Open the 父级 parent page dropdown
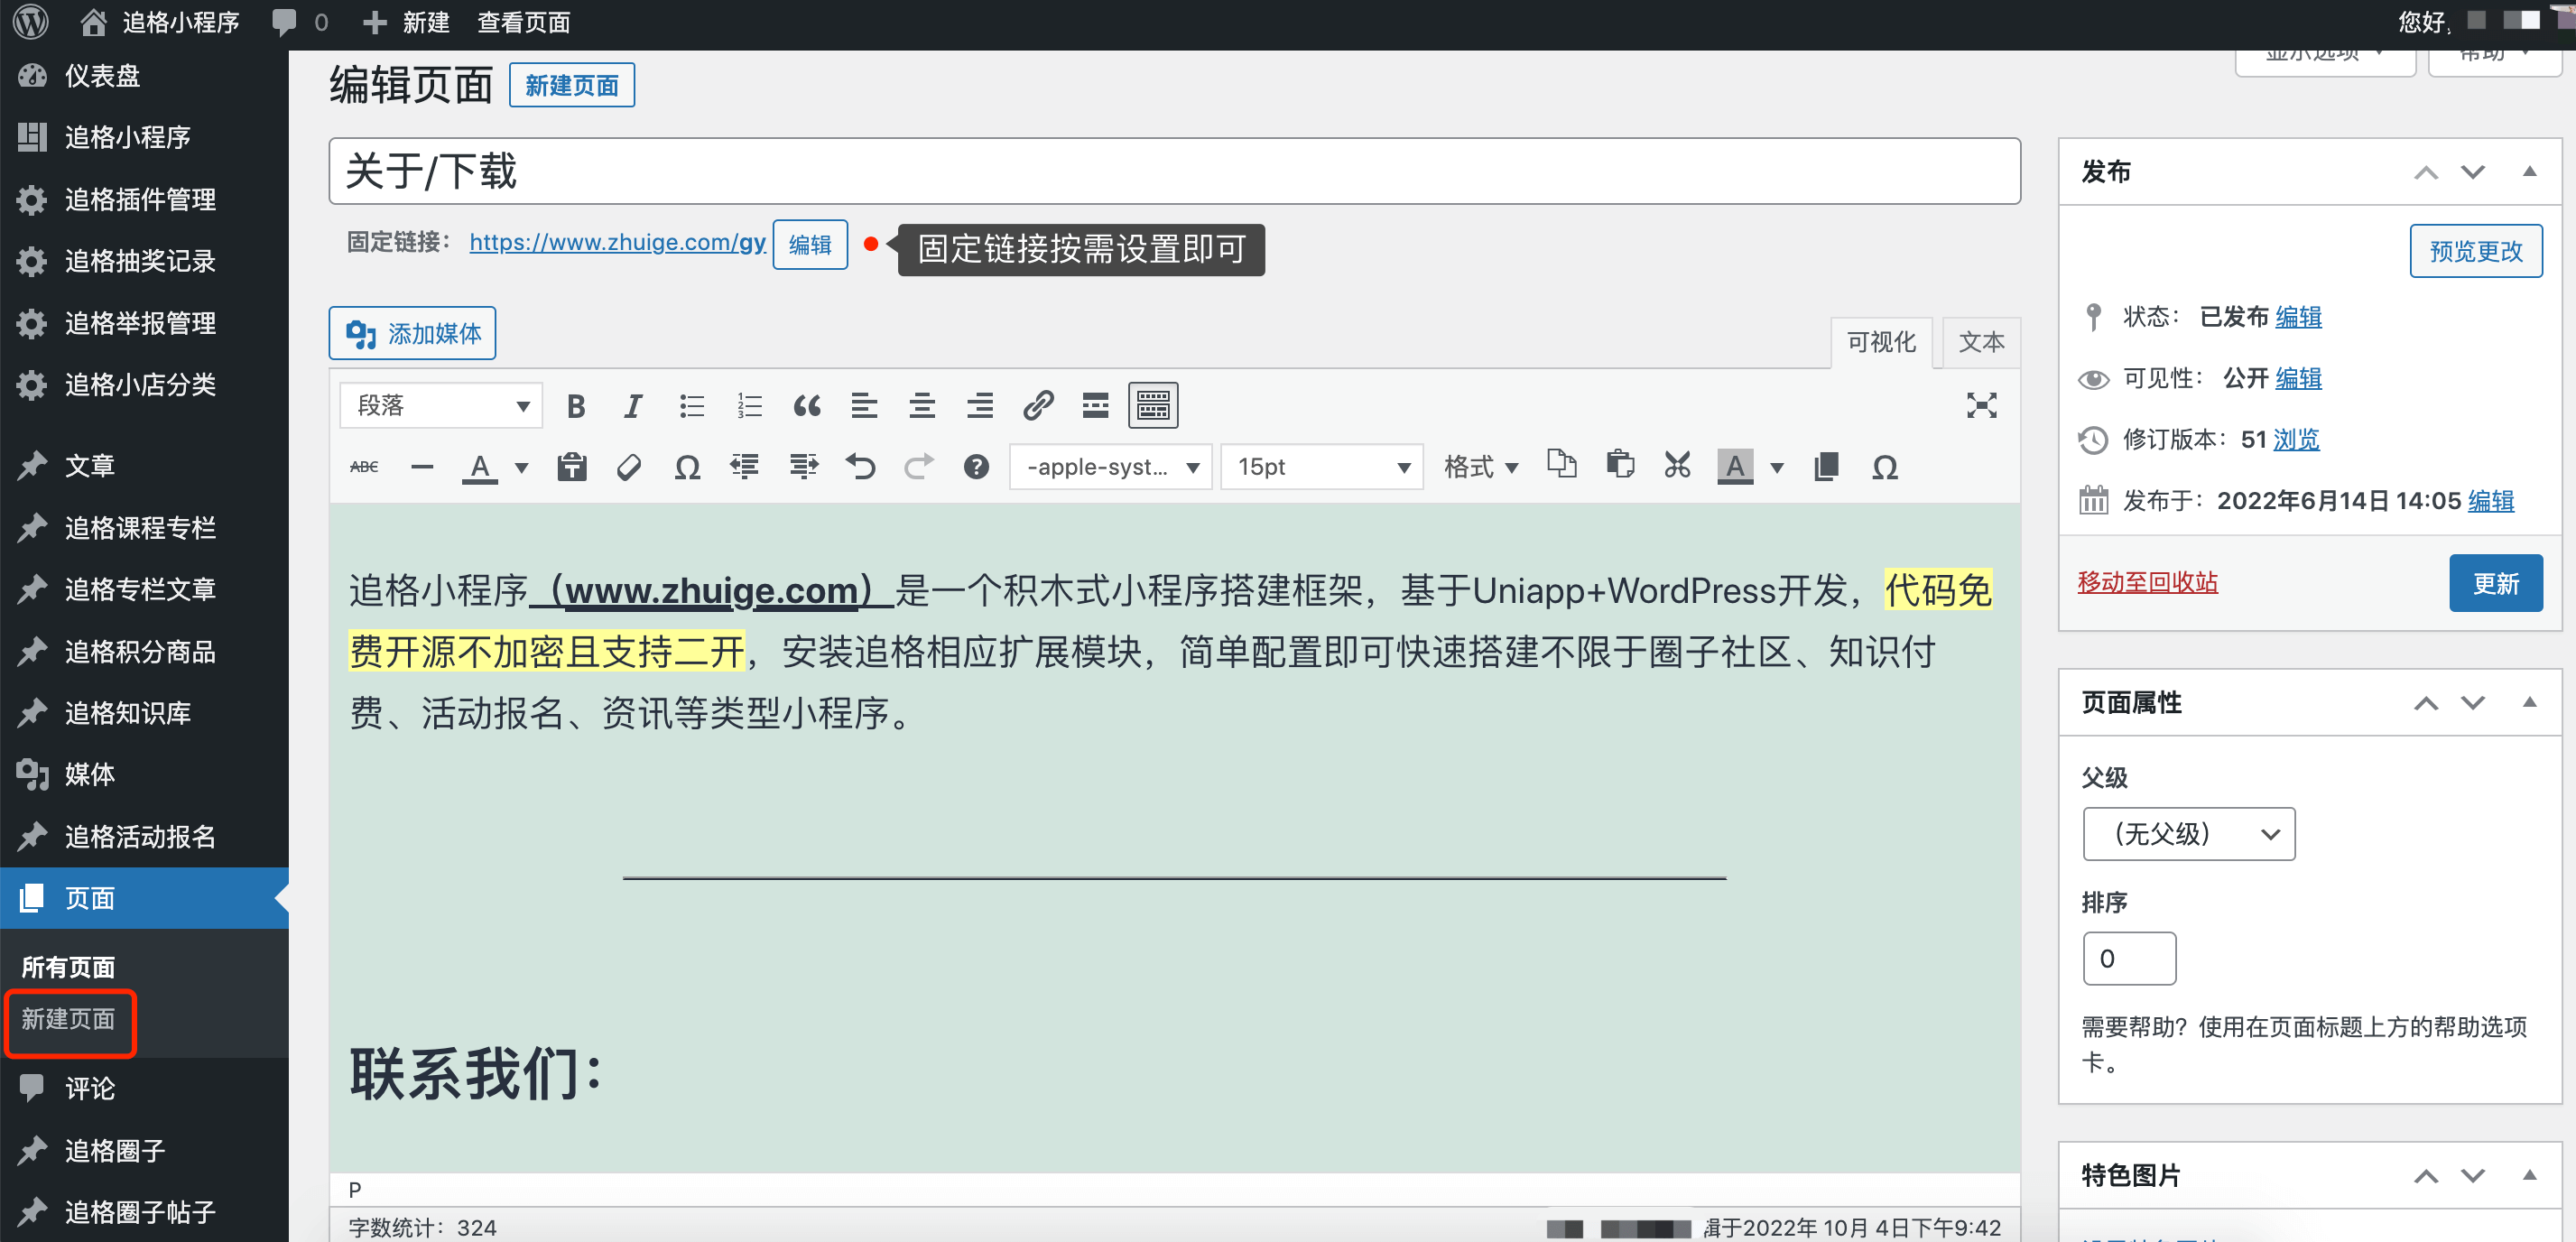The height and width of the screenshot is (1242, 2576). [x=2188, y=834]
